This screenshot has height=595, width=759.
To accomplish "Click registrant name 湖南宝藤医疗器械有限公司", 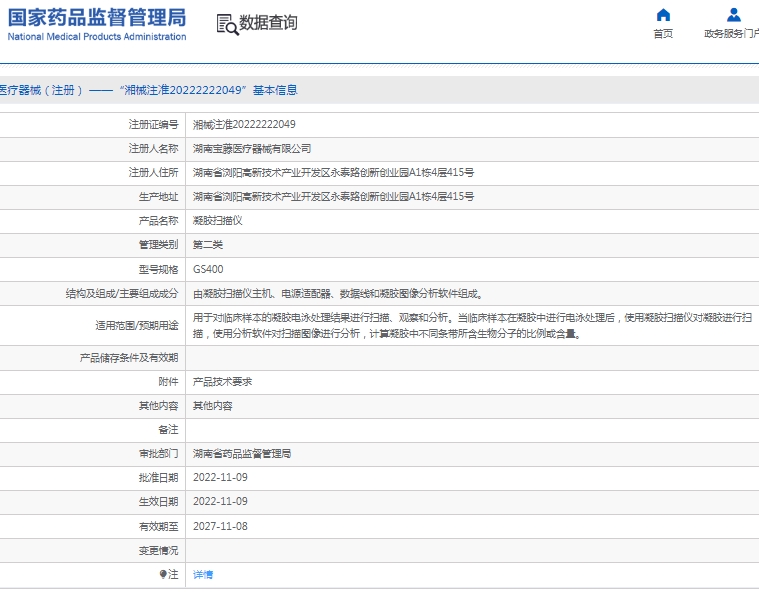I will 251,148.
